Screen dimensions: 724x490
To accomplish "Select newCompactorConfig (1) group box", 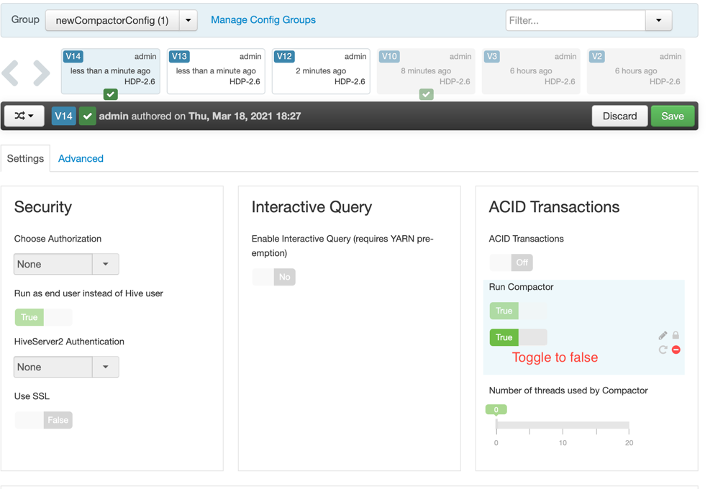I will click(x=112, y=20).
